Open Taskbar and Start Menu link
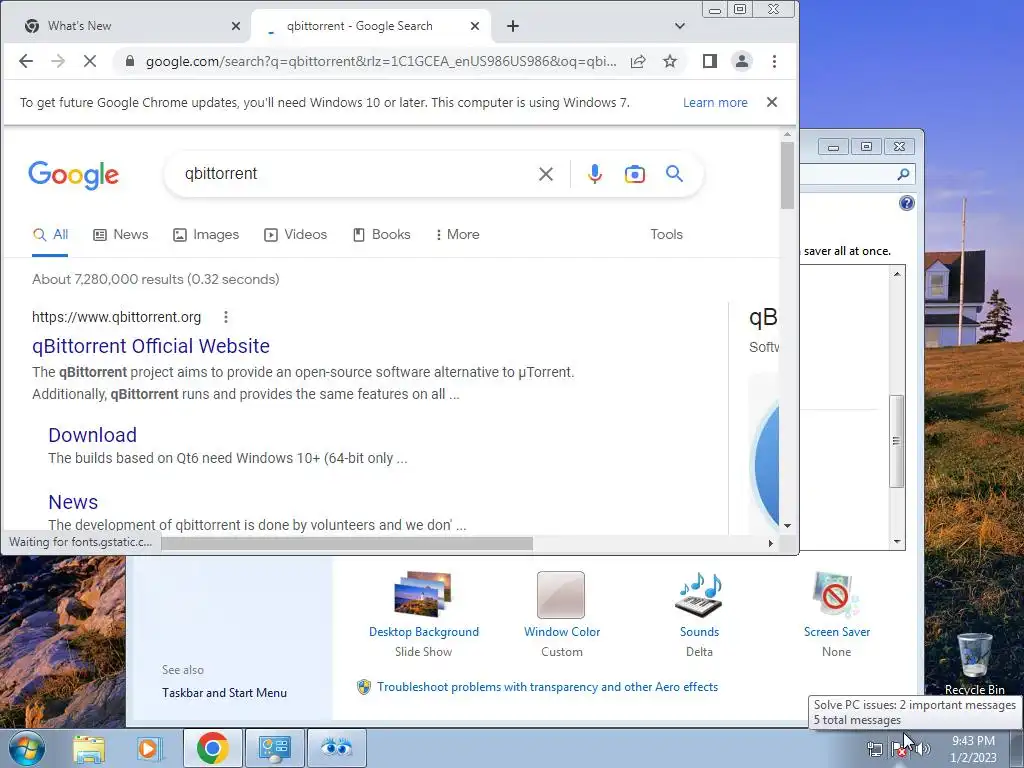The height and width of the screenshot is (768, 1024). click(x=224, y=693)
